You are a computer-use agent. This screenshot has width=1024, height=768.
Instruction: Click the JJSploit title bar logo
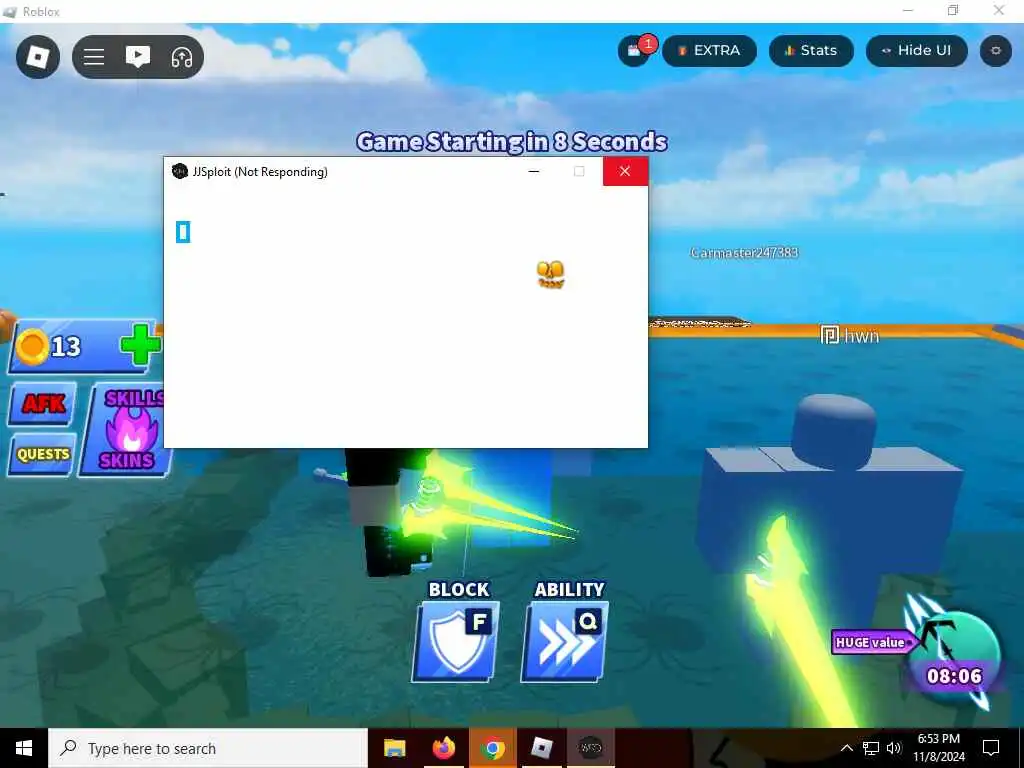pyautogui.click(x=180, y=172)
